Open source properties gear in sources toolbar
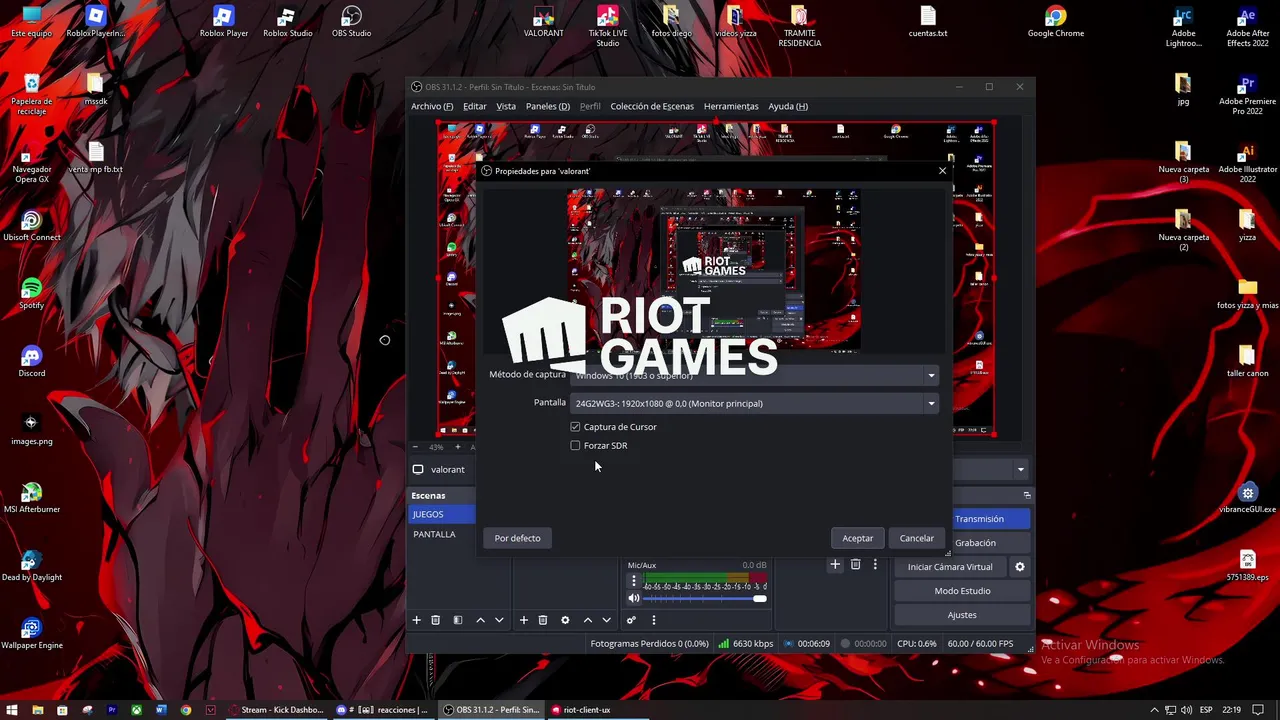This screenshot has width=1280, height=720. coord(565,620)
